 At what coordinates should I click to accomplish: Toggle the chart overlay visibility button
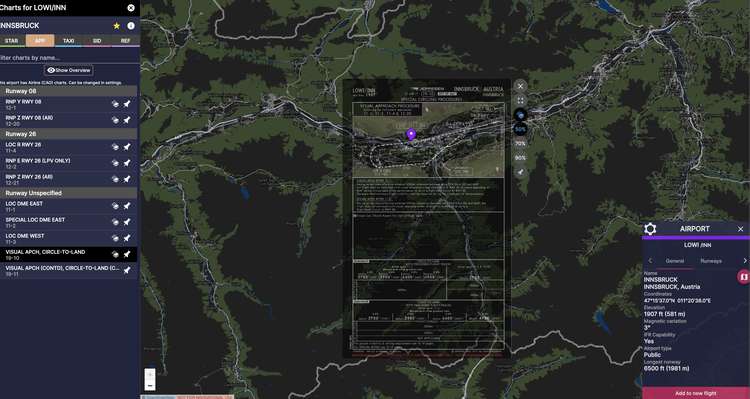click(520, 115)
